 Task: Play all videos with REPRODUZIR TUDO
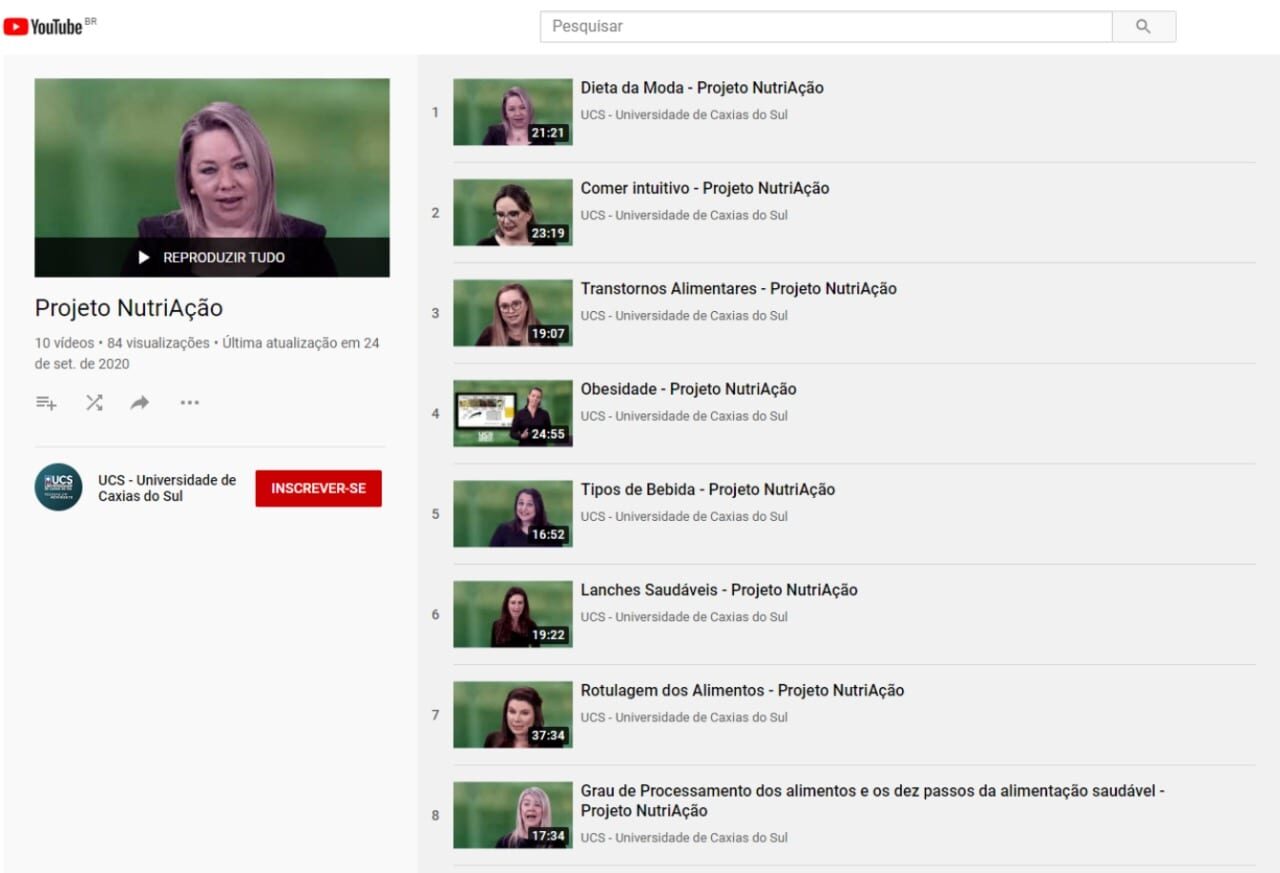coord(212,257)
